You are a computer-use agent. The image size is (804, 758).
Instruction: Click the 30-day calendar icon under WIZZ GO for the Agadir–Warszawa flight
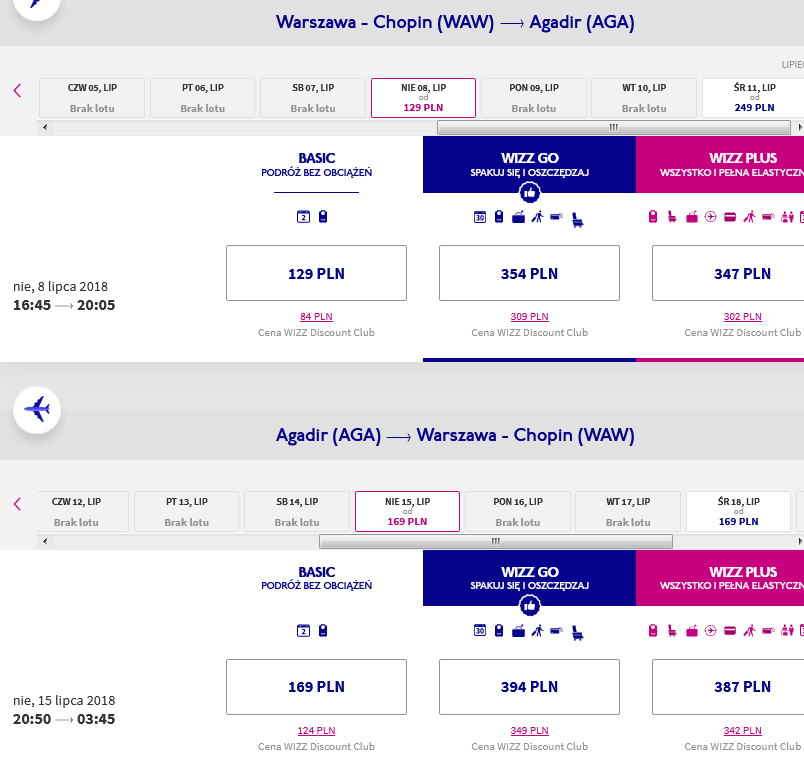tap(480, 631)
